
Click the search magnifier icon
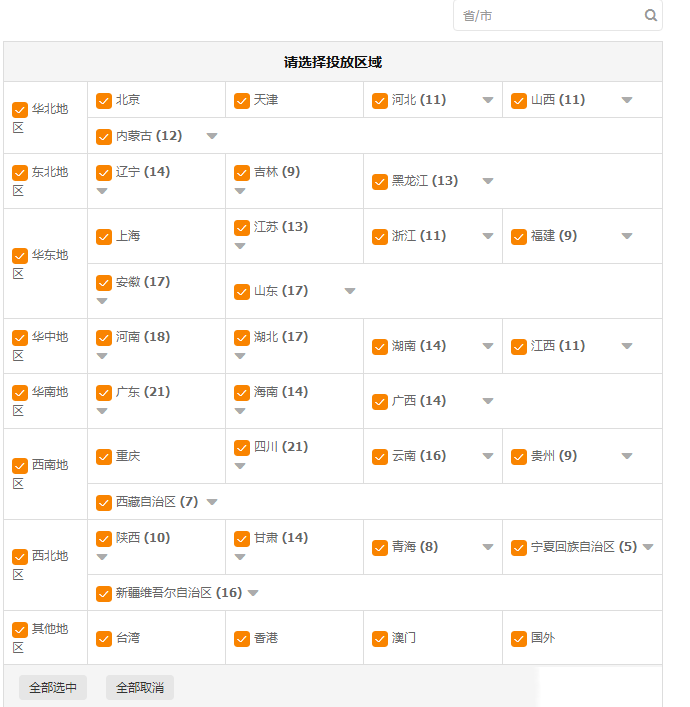[x=651, y=16]
